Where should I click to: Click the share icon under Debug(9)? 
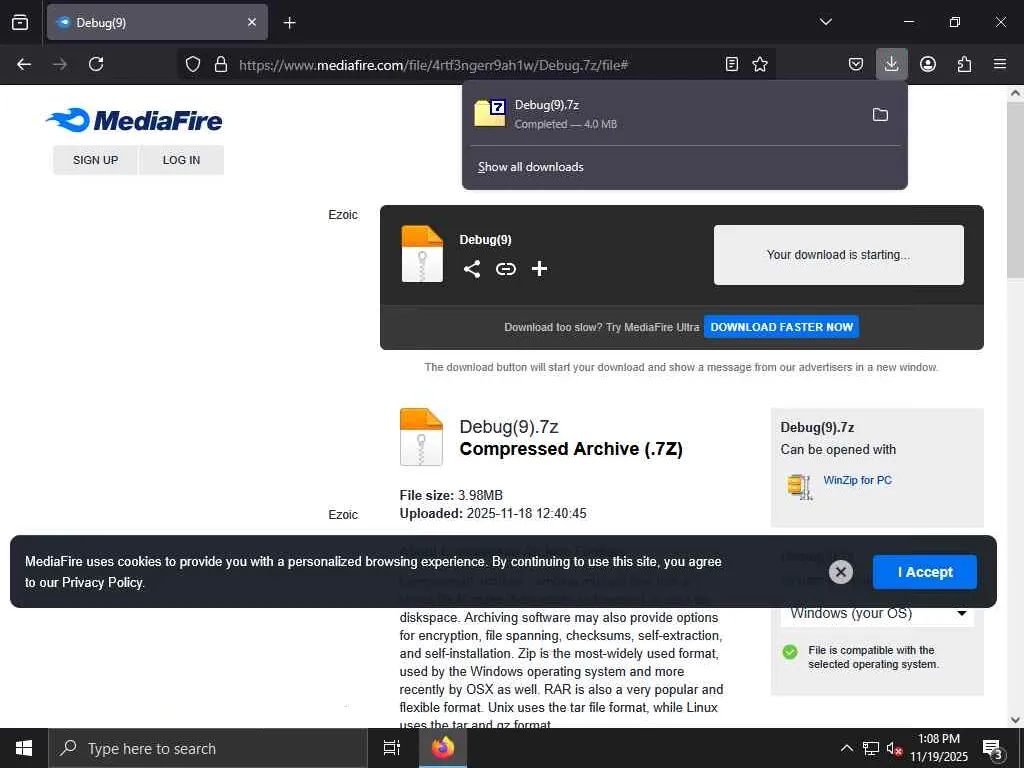[x=472, y=269]
